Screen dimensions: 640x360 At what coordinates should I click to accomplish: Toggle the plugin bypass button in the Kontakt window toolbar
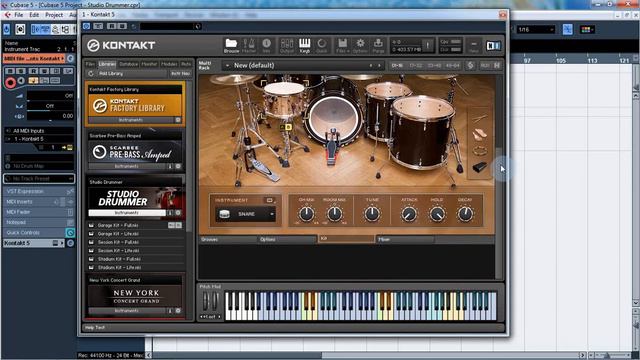click(87, 26)
